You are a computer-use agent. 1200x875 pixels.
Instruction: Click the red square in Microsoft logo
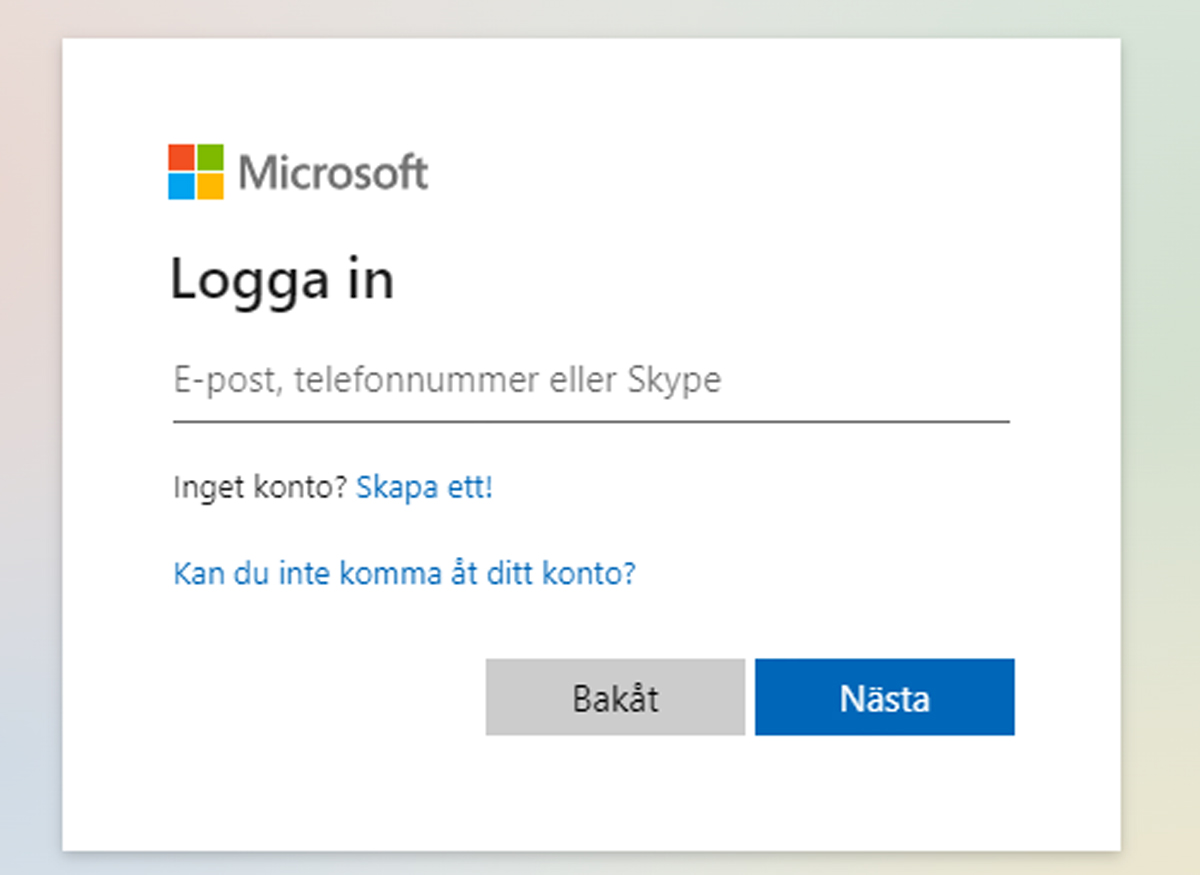point(181,157)
